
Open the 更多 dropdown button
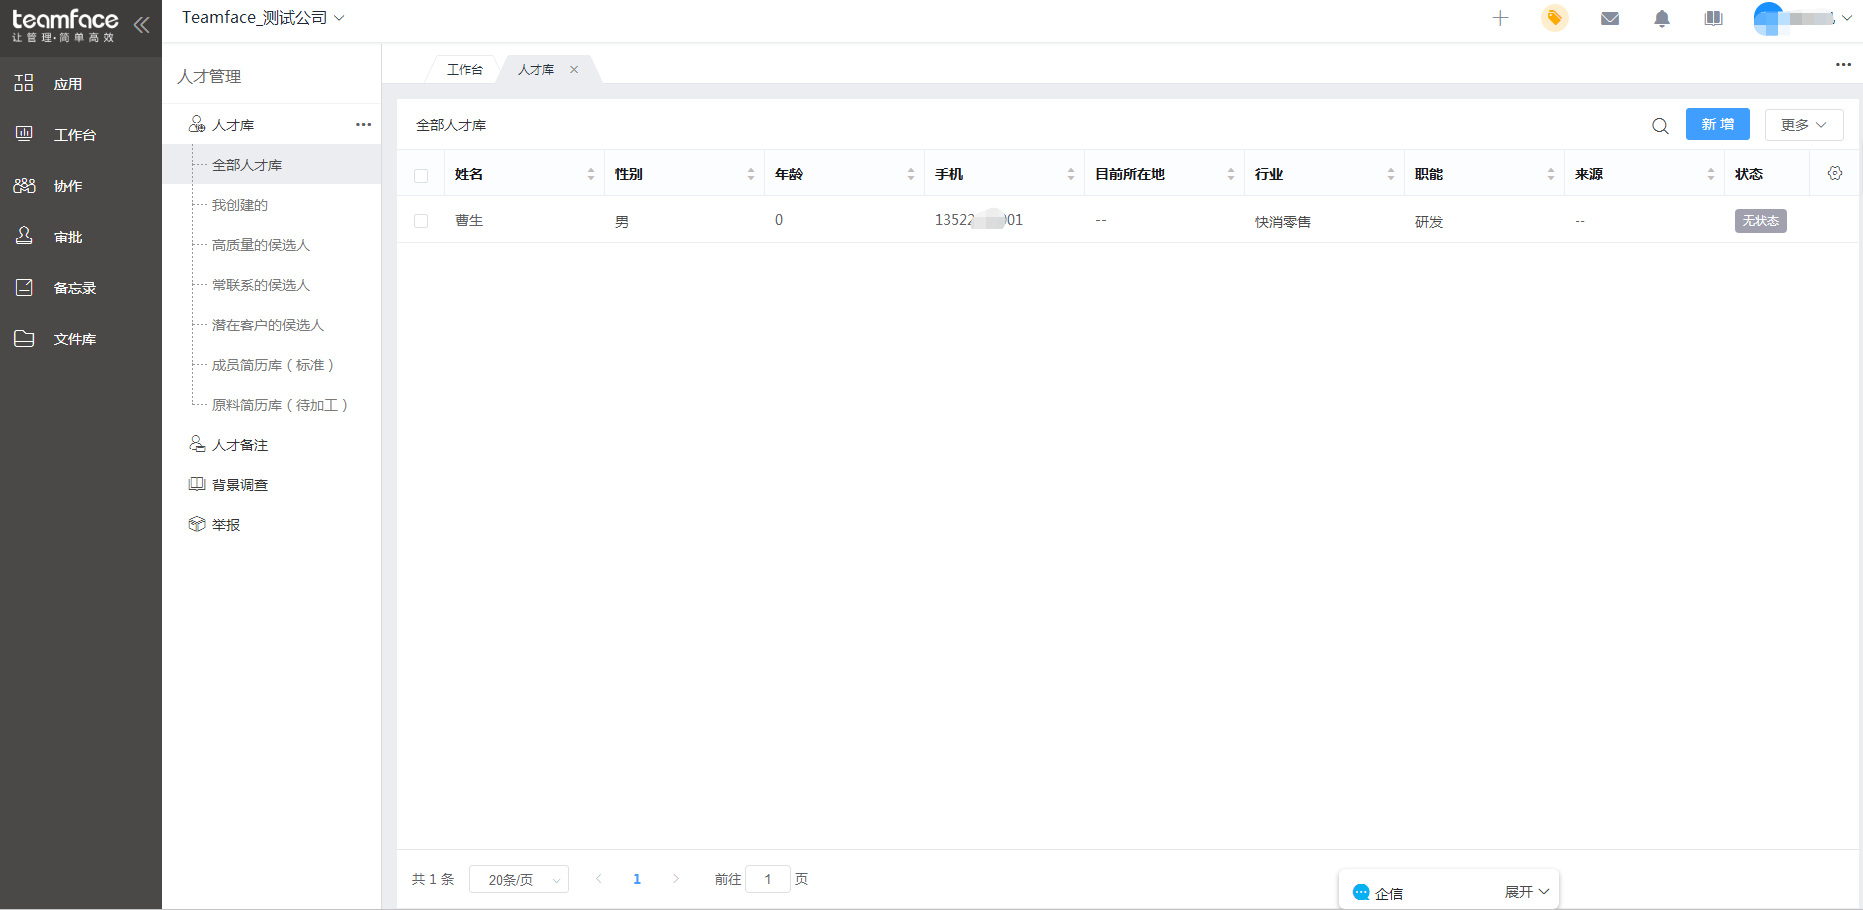[1804, 124]
